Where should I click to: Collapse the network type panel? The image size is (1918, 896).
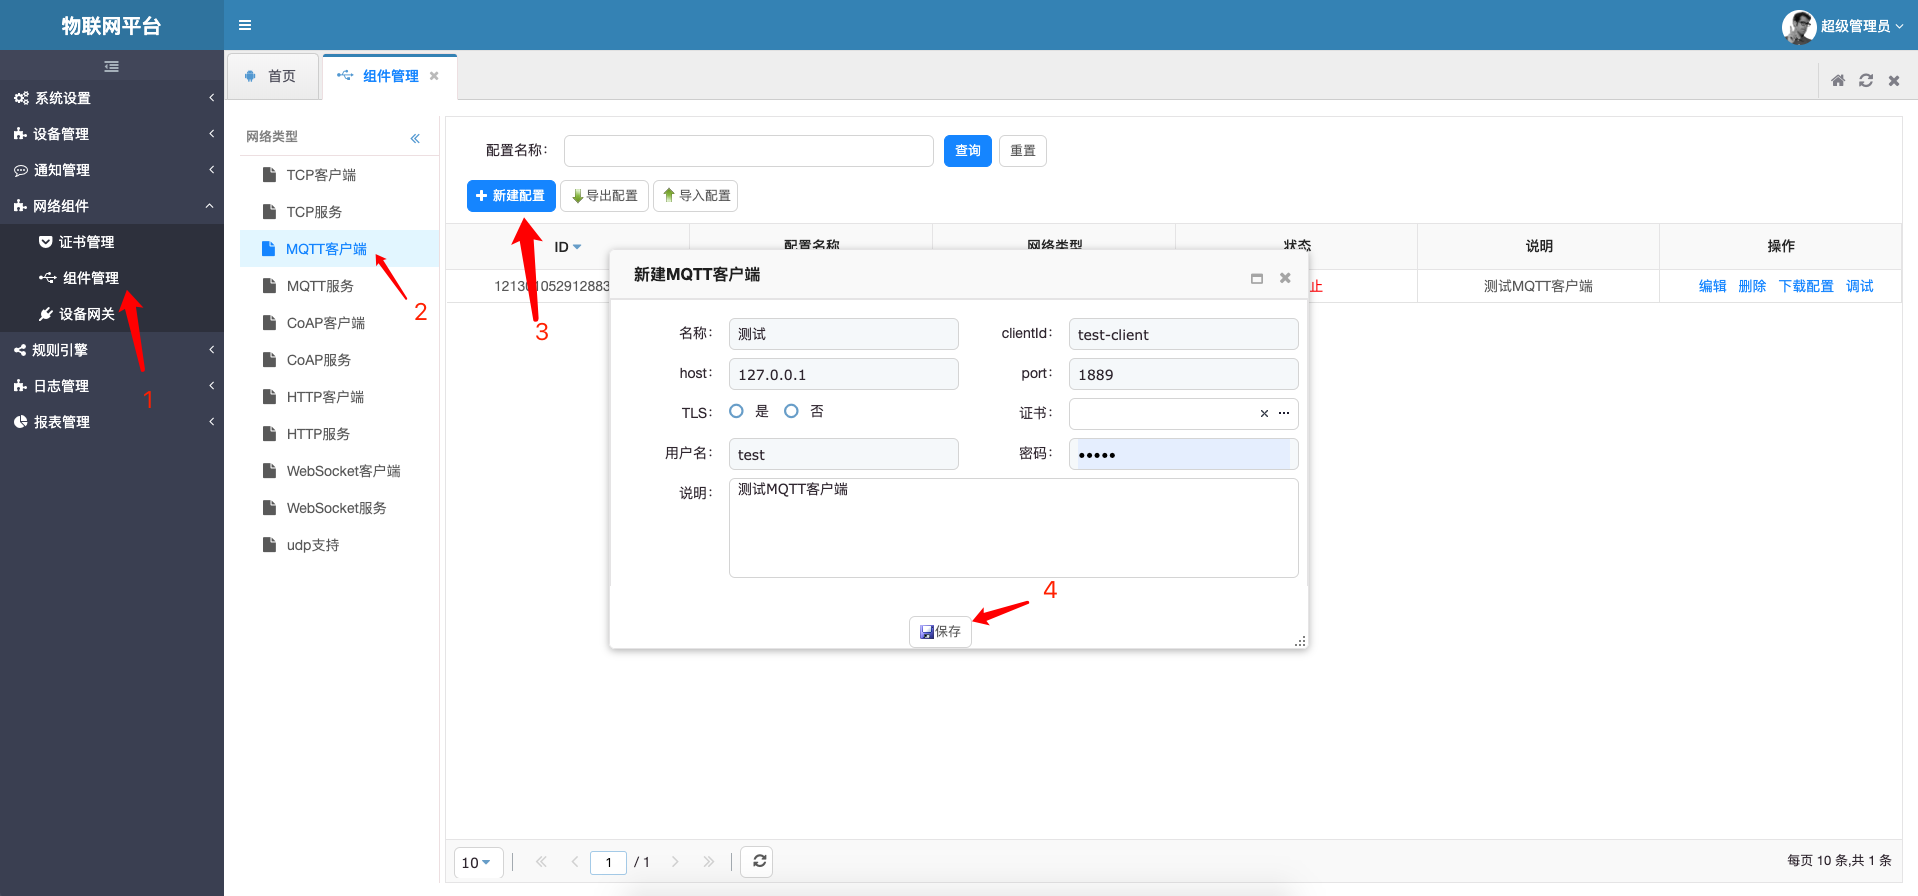point(415,138)
